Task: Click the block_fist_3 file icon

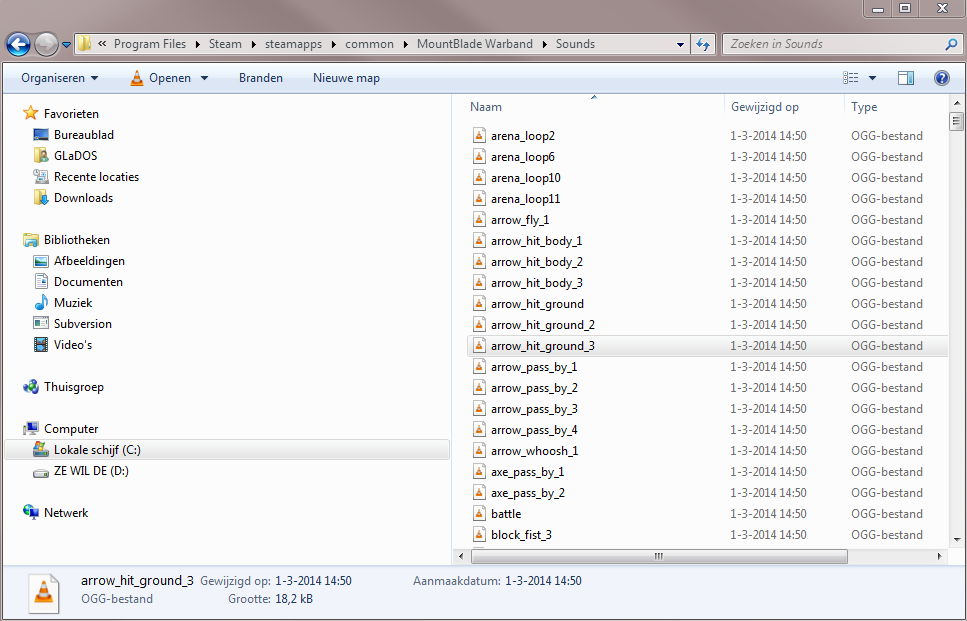Action: (479, 534)
